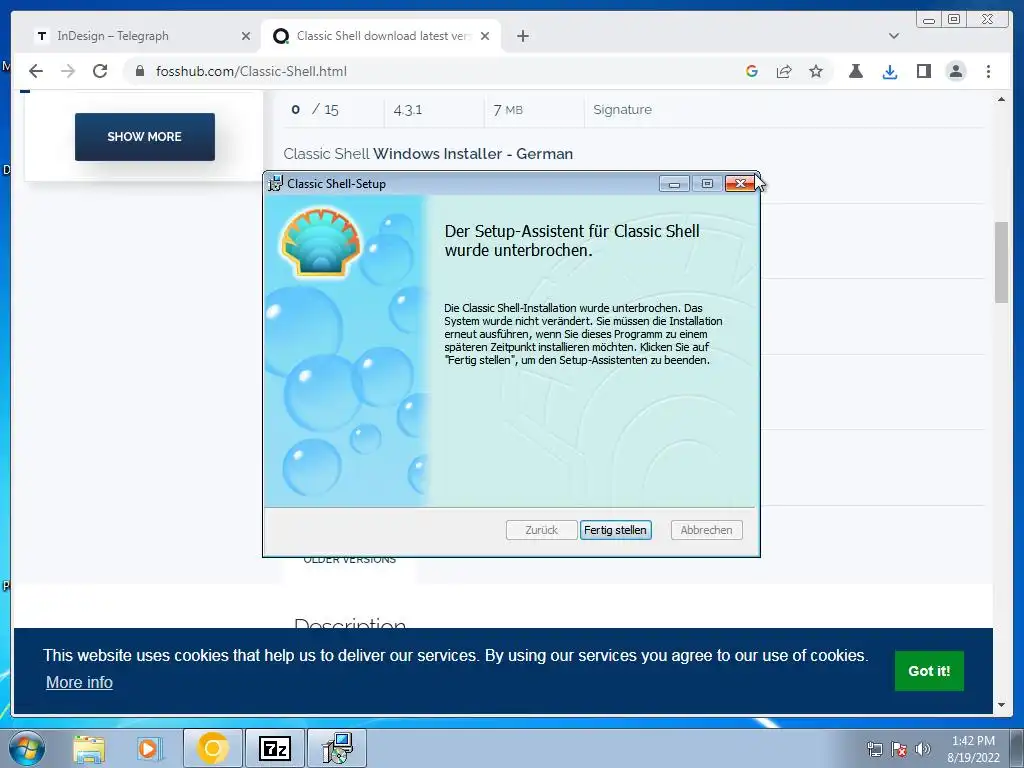Open the Chrome Labs flask icon
Image resolution: width=1024 pixels, height=768 pixels.
coord(856,71)
